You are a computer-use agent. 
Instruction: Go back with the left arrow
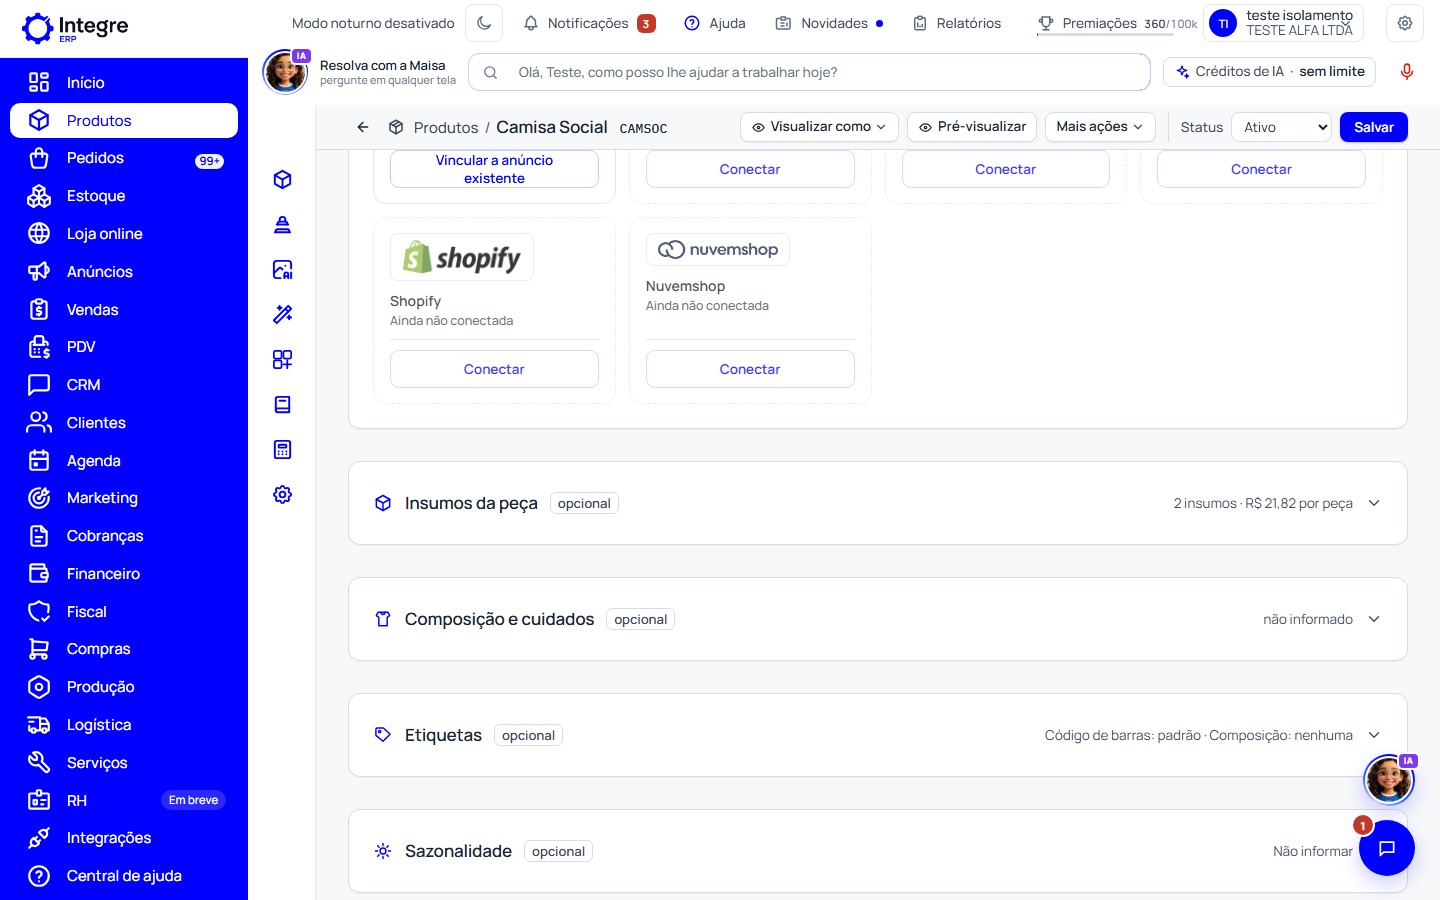click(x=363, y=127)
